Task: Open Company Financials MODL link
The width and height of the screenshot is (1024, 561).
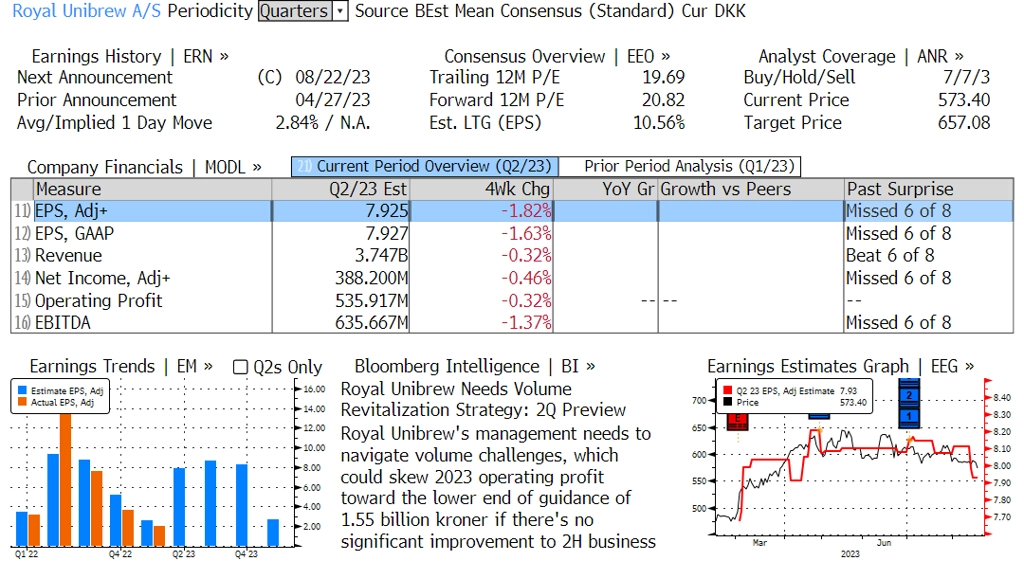Action: (144, 167)
